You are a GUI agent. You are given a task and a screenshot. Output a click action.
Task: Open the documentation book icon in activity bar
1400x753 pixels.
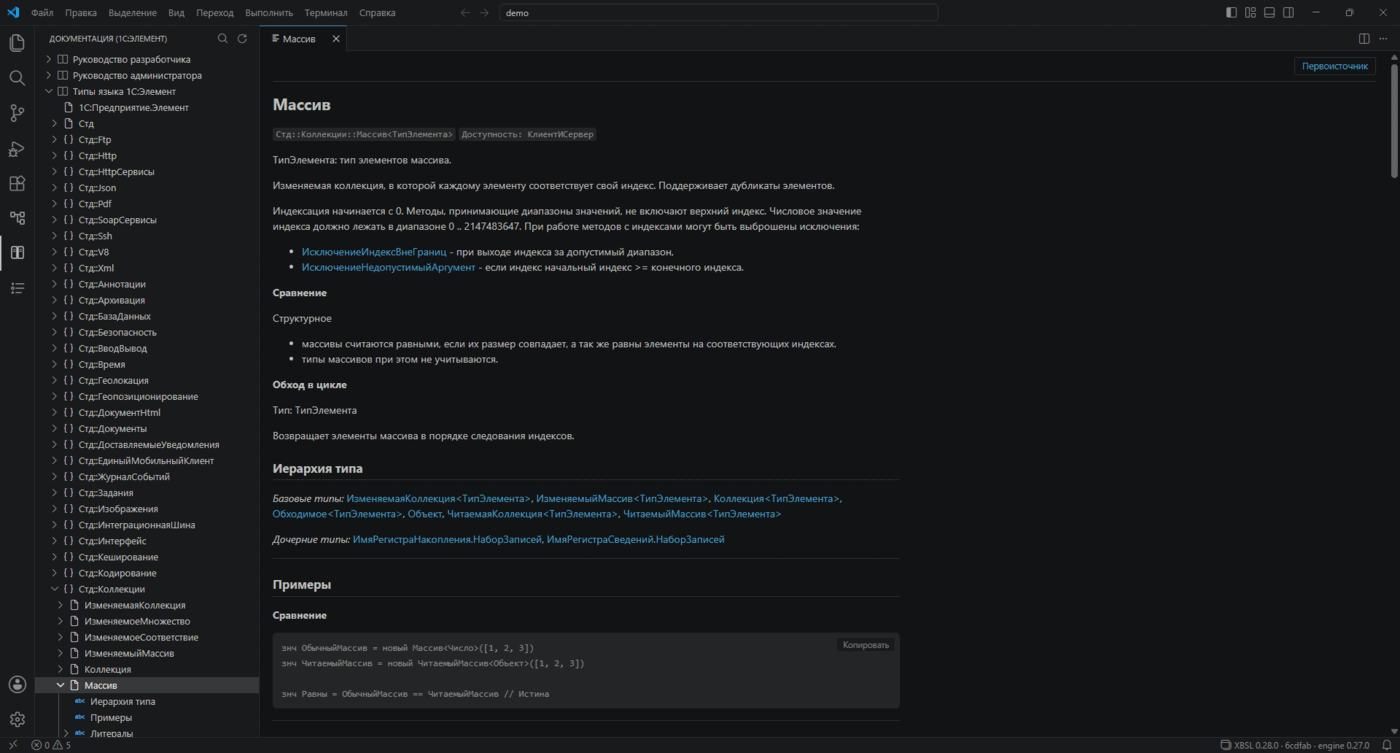pos(17,252)
